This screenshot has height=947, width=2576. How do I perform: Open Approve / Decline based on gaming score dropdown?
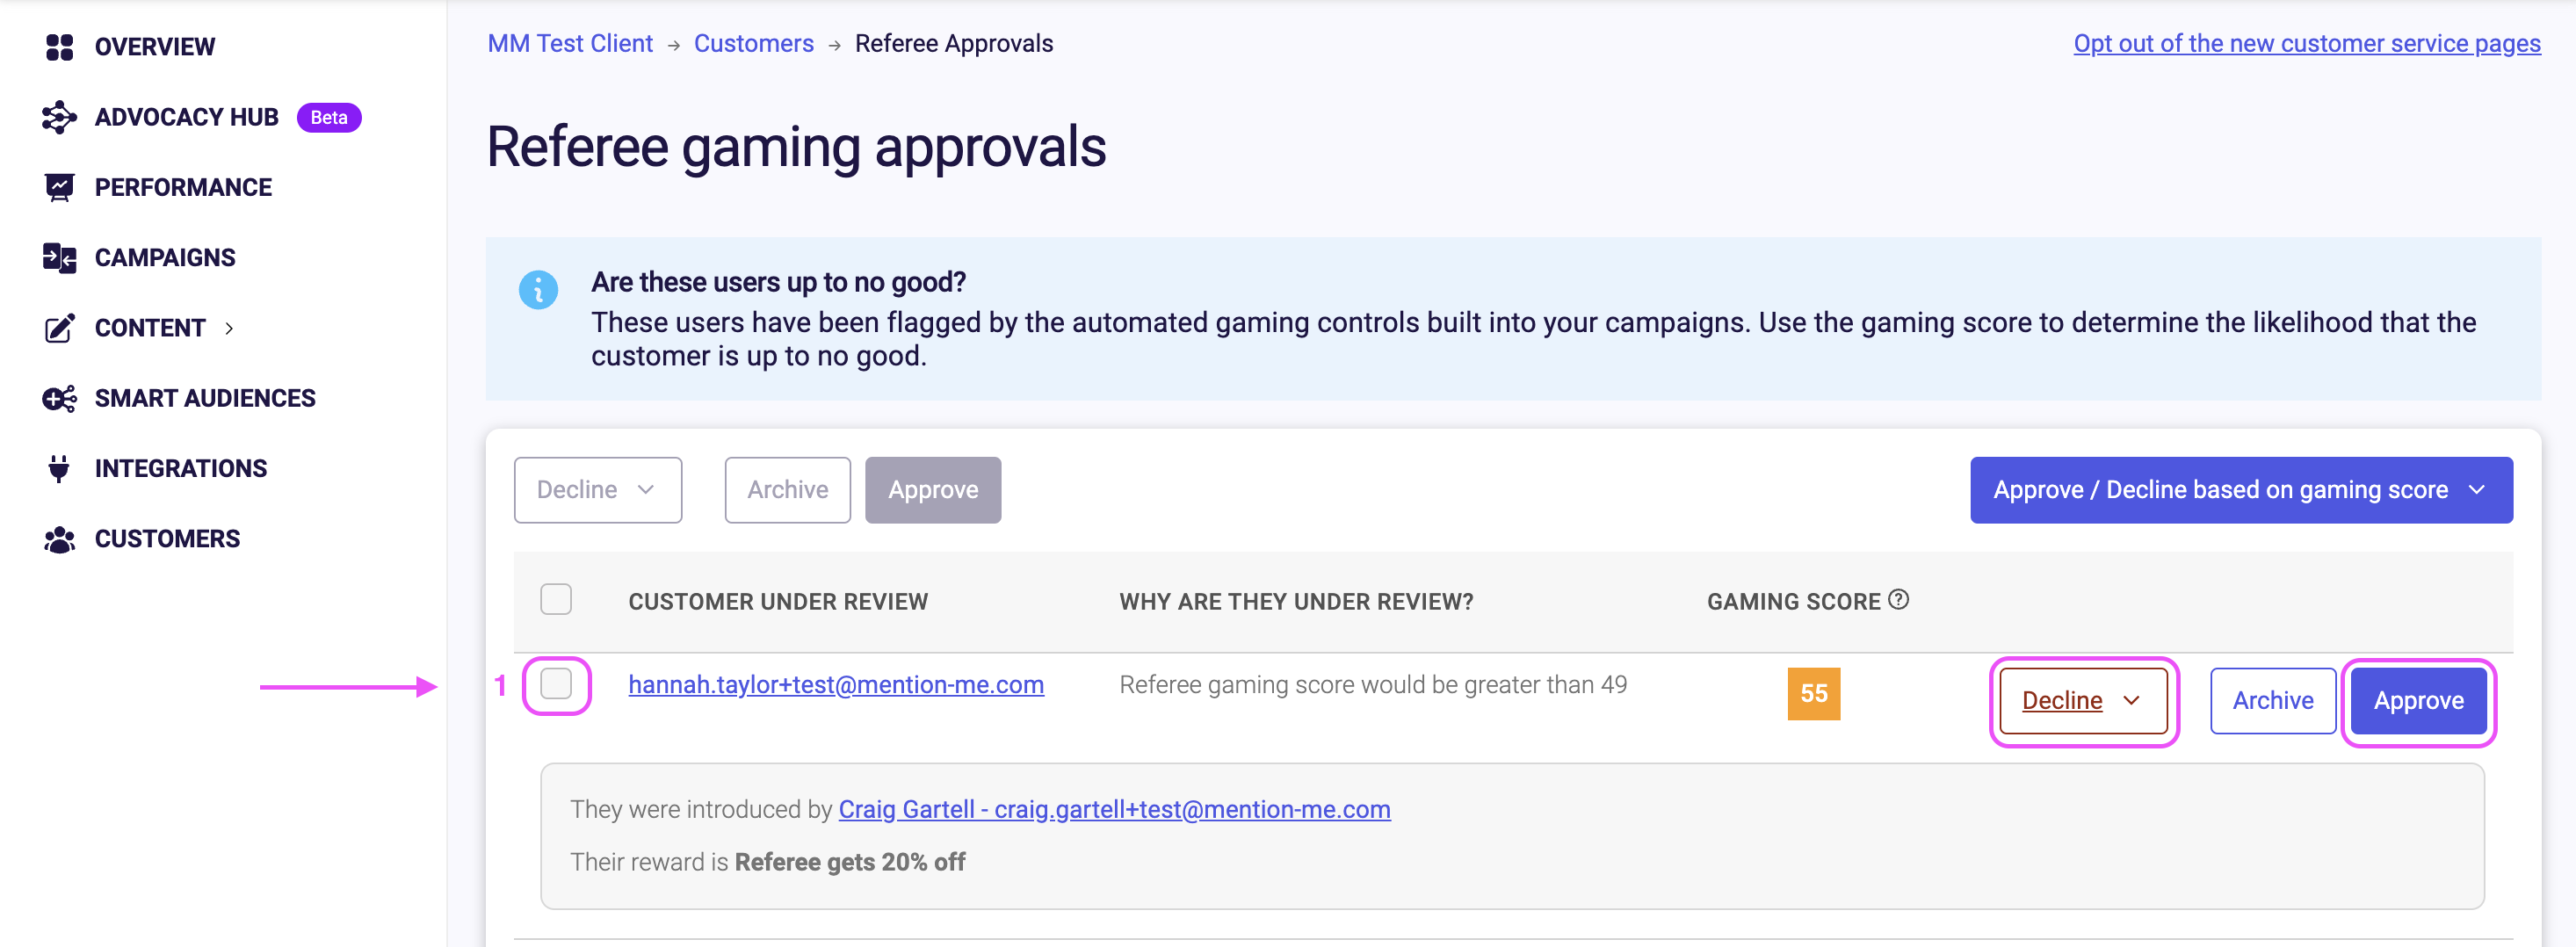(x=2241, y=490)
